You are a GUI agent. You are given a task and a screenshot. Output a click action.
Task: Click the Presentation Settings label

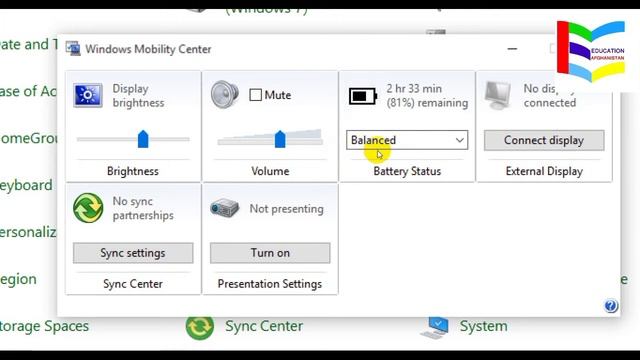tap(270, 284)
